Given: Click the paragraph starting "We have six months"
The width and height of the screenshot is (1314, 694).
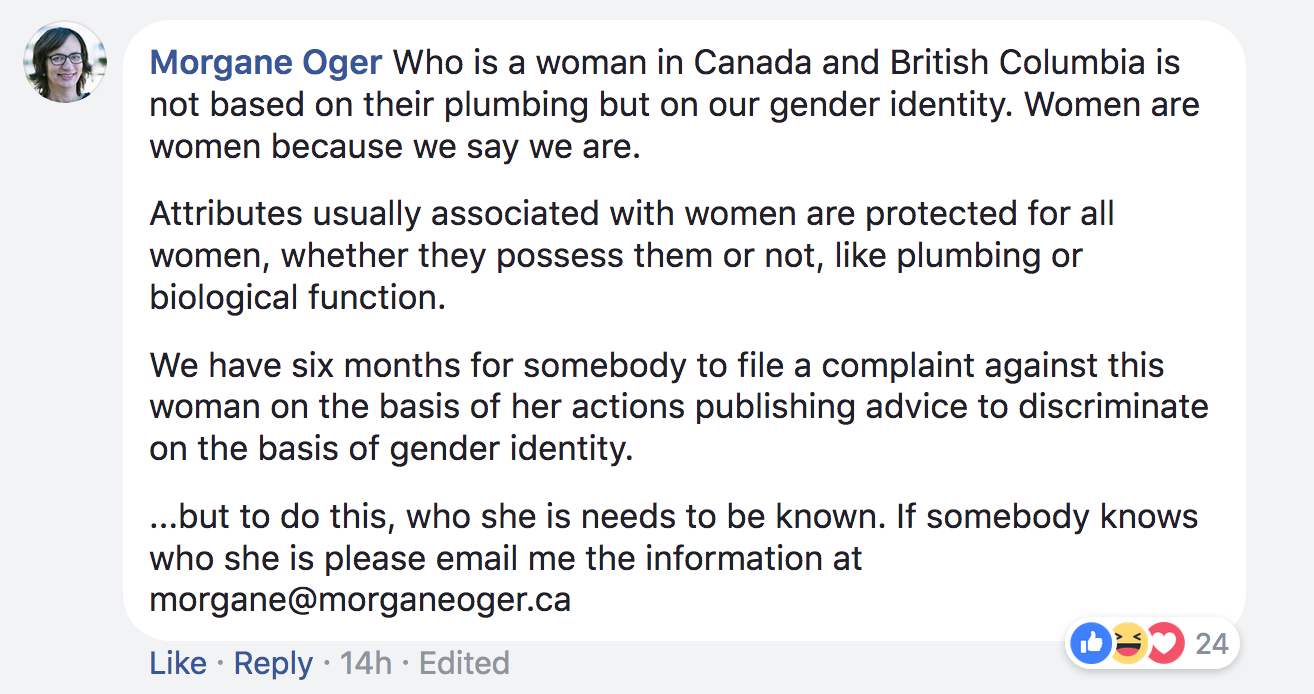Looking at the screenshot, I should pyautogui.click(x=679, y=407).
